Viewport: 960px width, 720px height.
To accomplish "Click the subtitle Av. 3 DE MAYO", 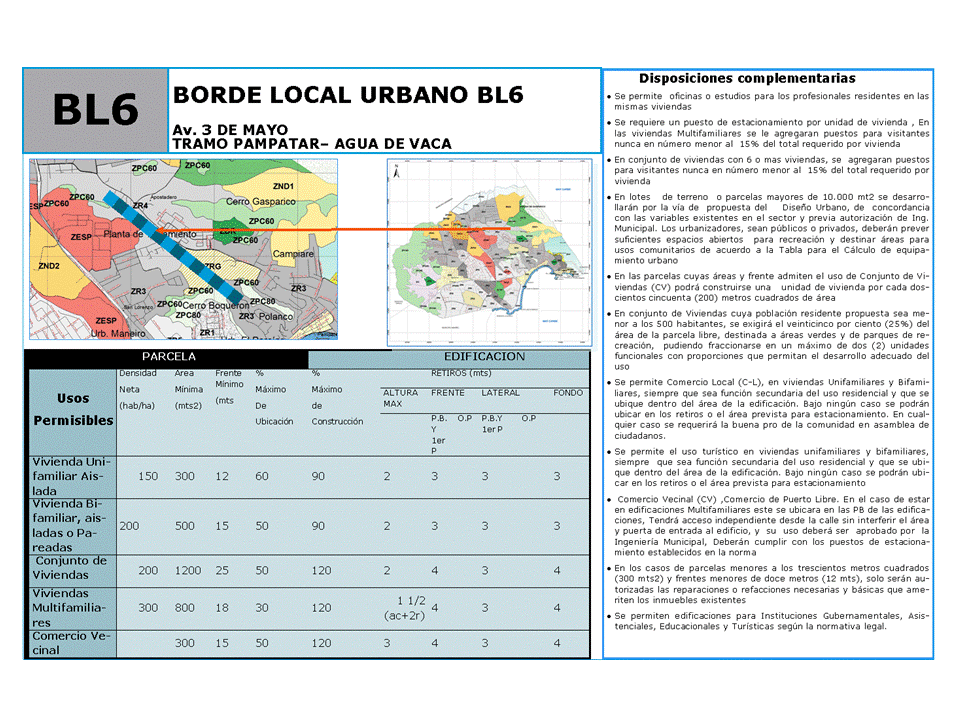I will click(x=230, y=130).
